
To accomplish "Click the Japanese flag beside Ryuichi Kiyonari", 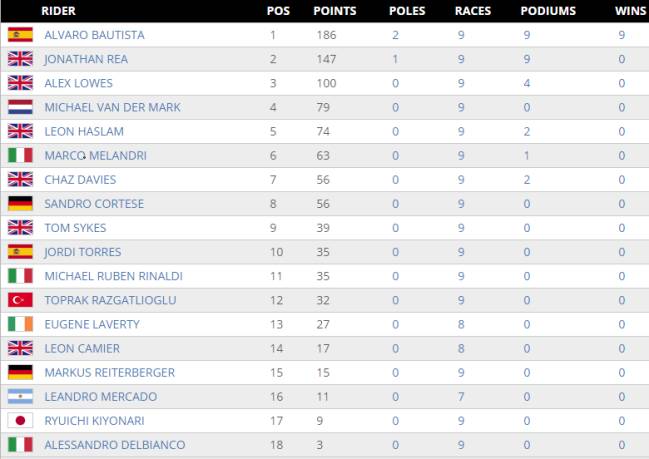I will tap(20, 421).
